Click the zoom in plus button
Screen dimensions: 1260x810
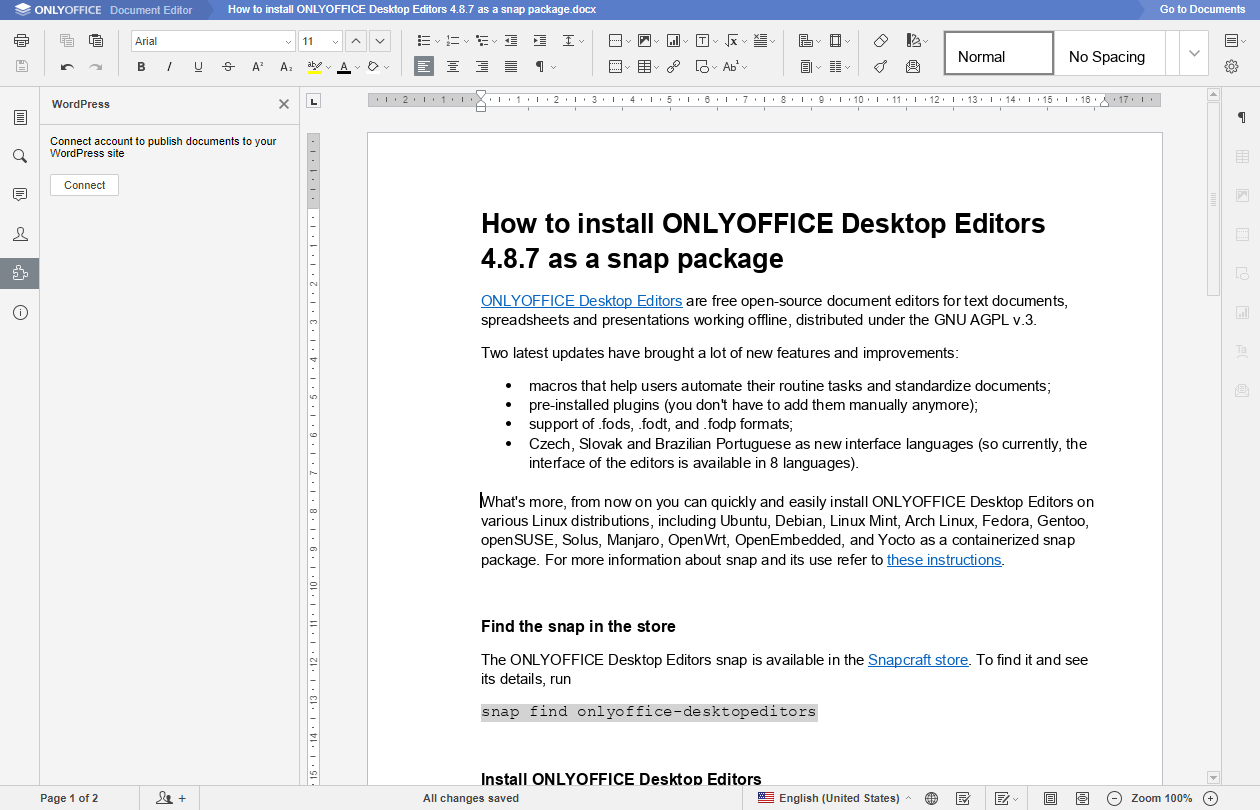pos(1210,798)
